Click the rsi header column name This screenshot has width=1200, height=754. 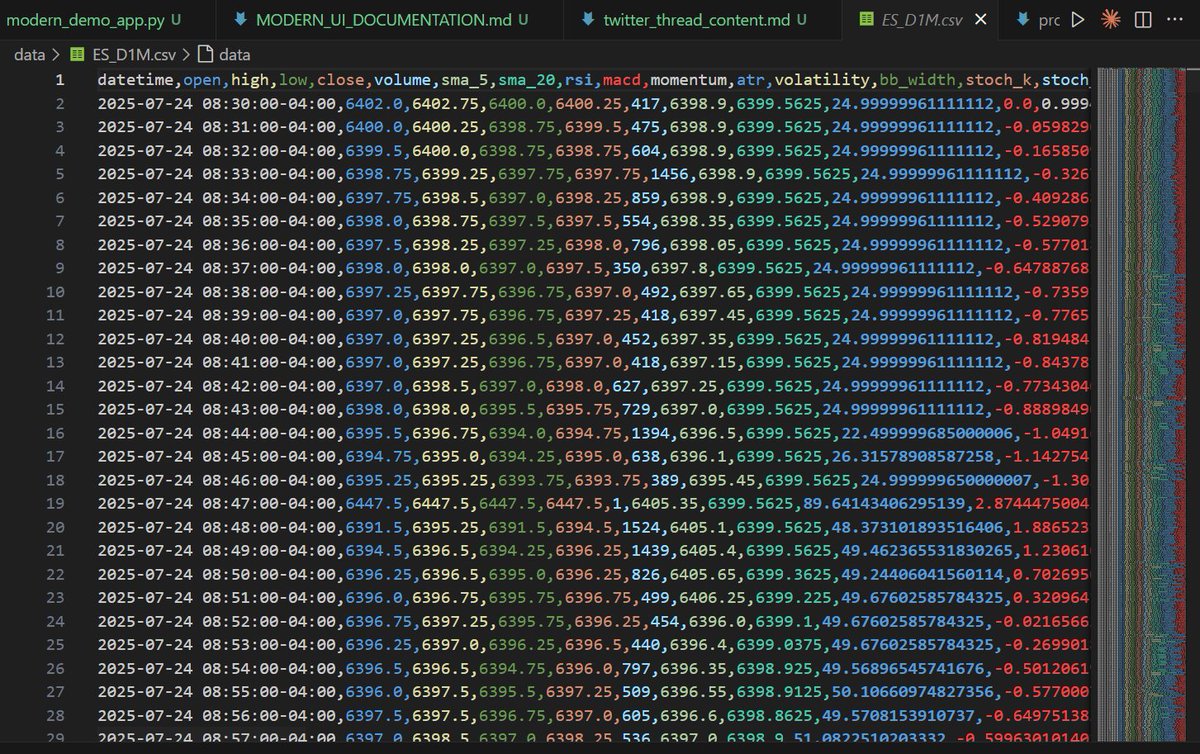point(579,80)
